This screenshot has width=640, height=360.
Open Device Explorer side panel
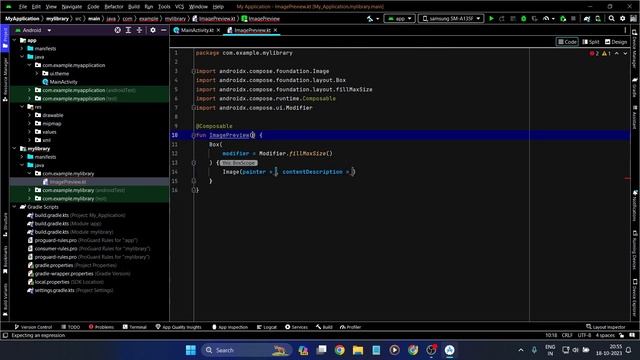635,298
